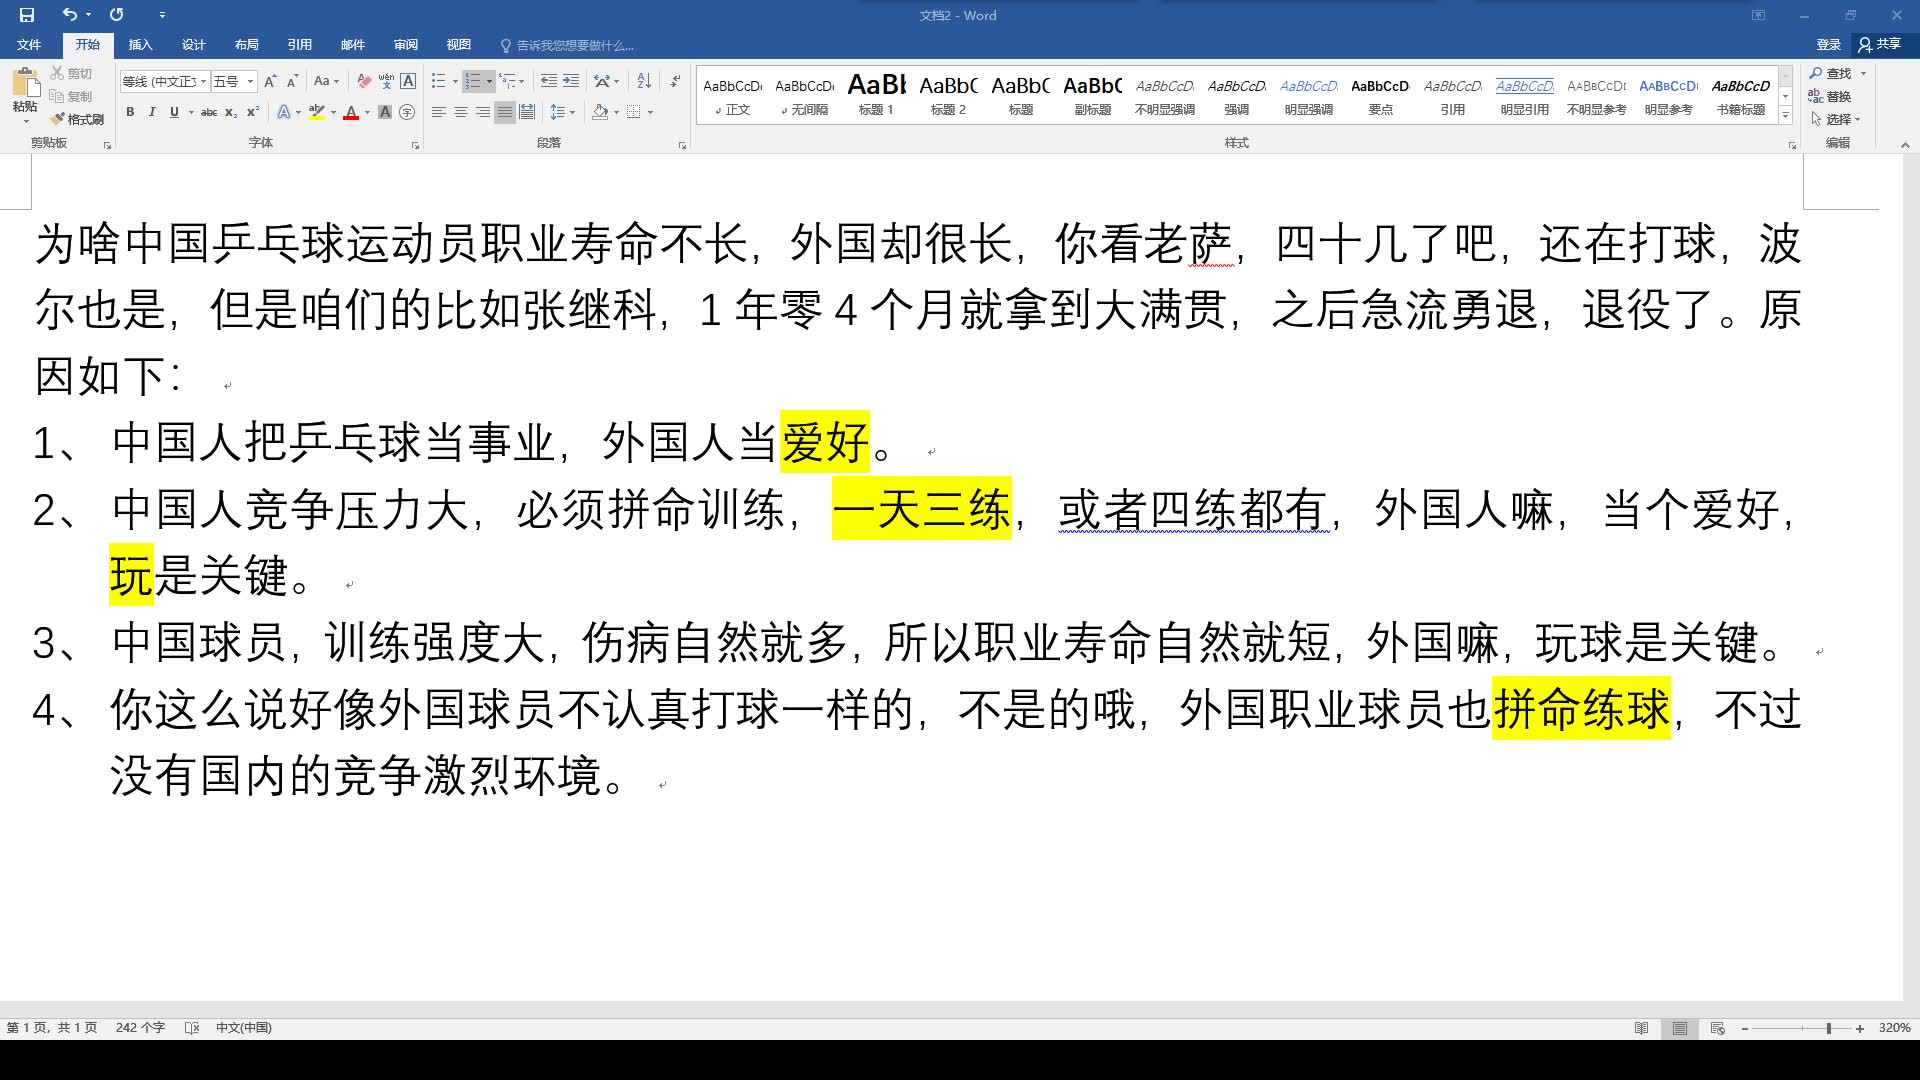Toggle Underline formatting

[x=174, y=112]
